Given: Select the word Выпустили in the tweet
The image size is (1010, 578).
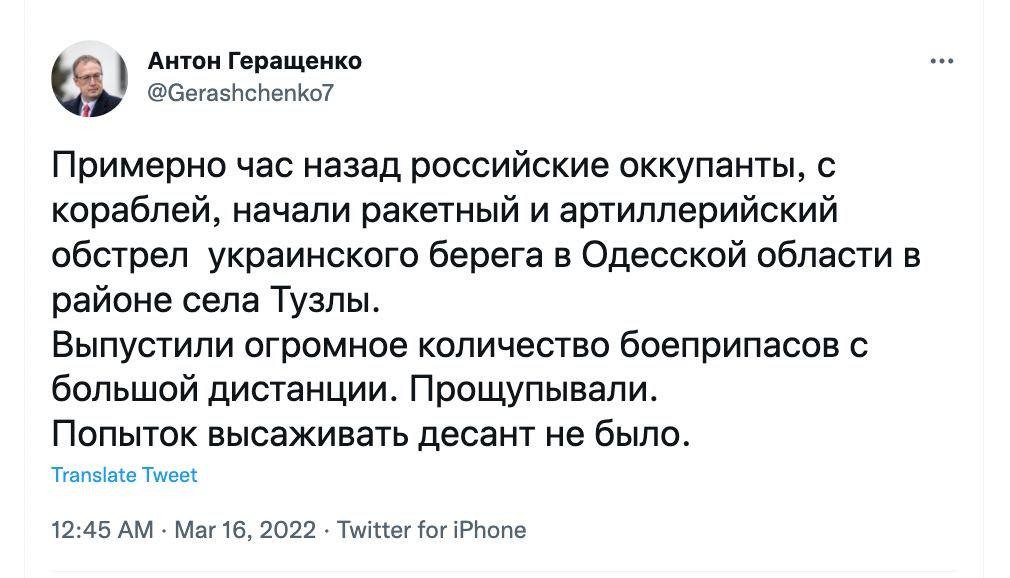Looking at the screenshot, I should [x=142, y=345].
